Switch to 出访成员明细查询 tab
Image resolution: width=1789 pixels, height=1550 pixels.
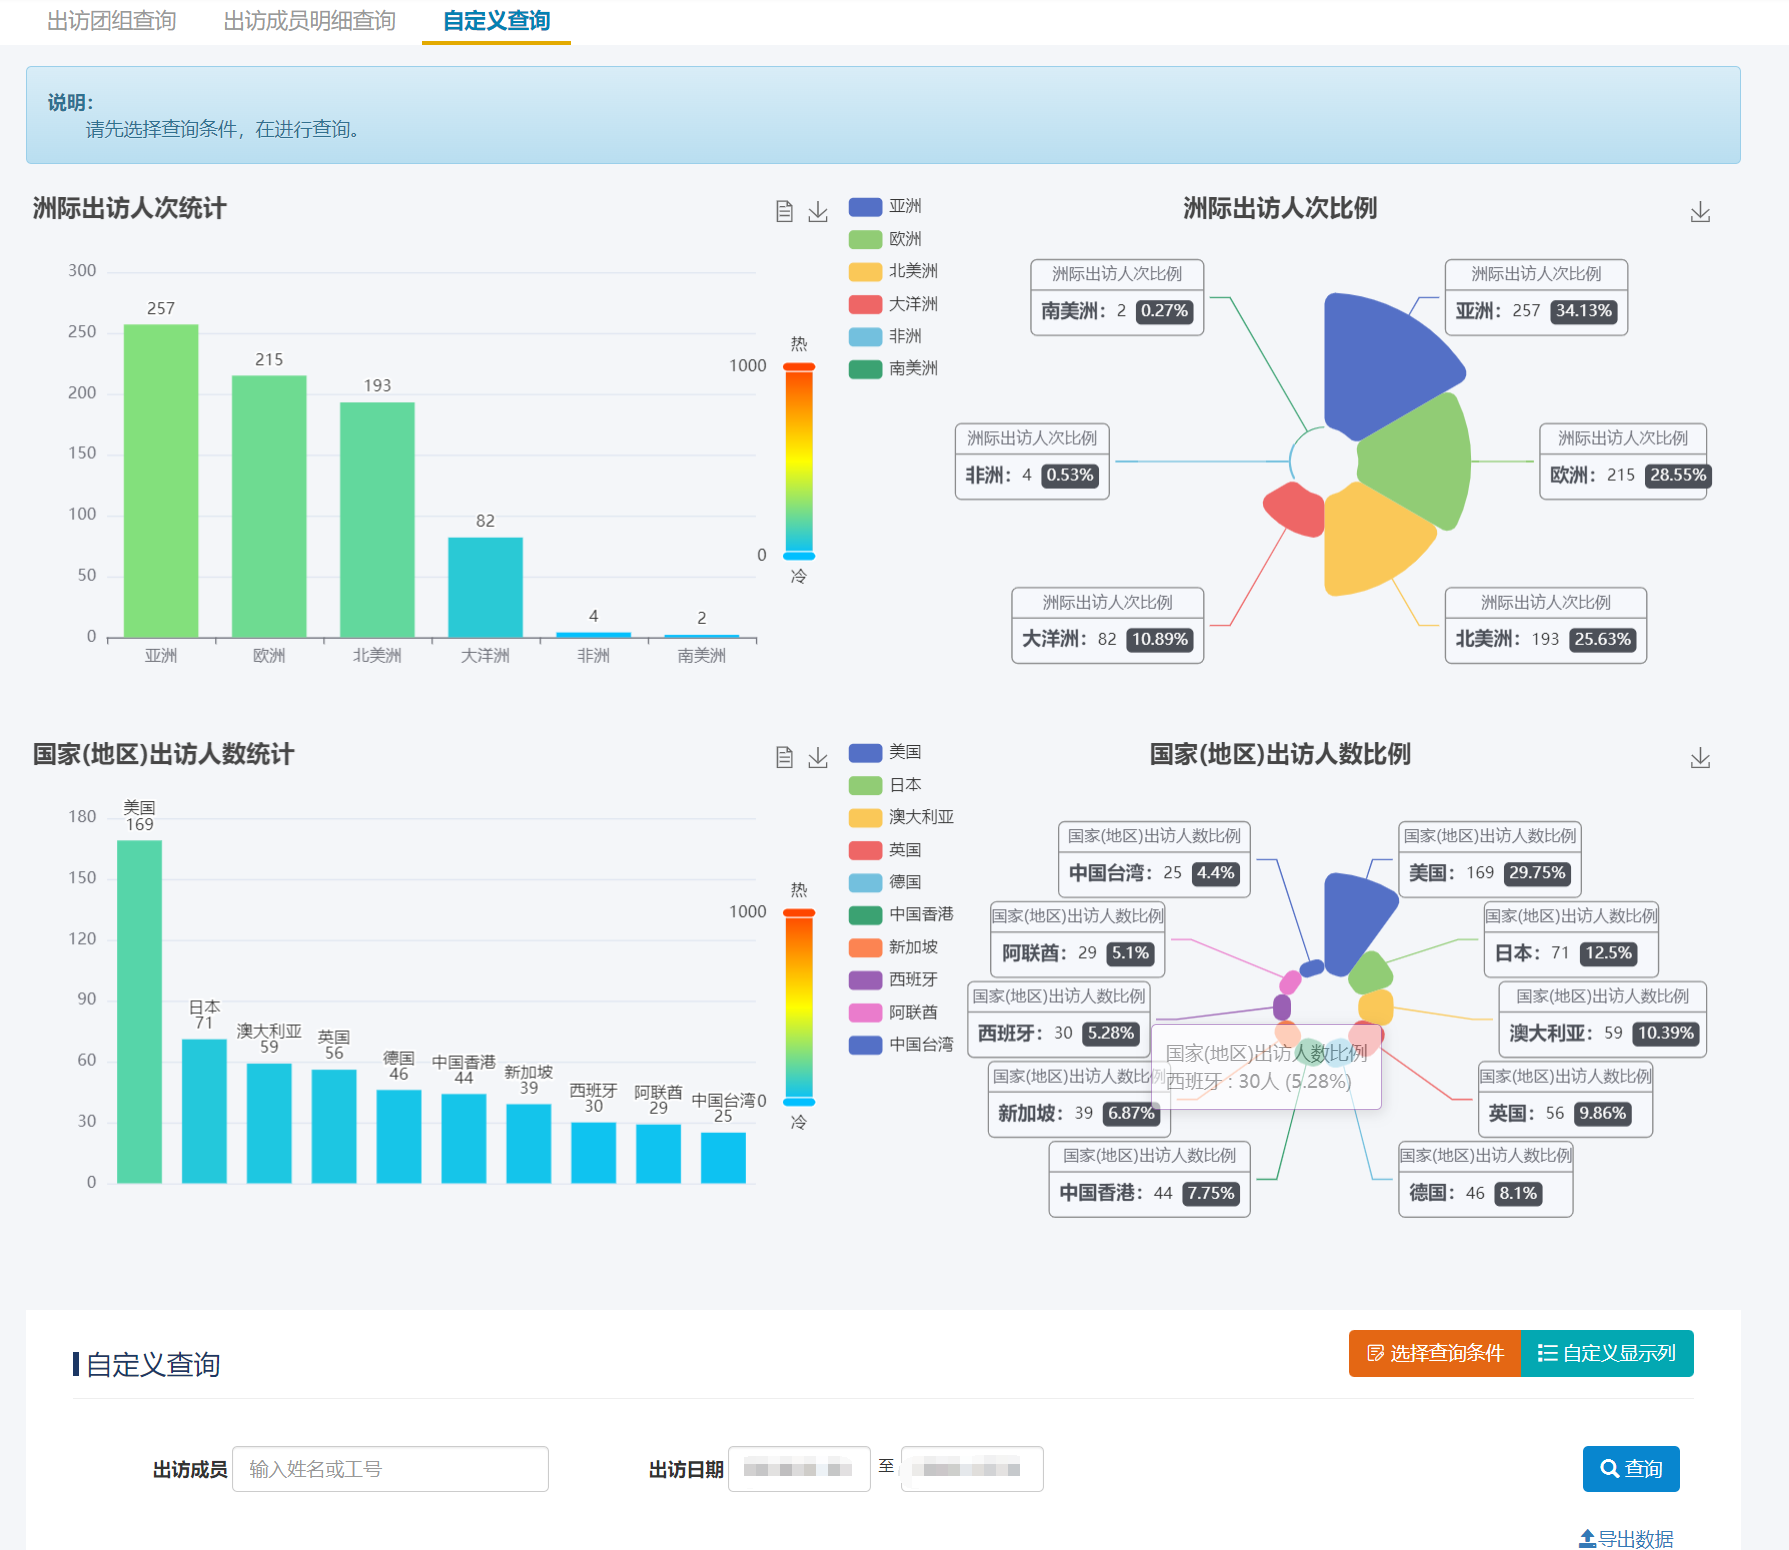coord(309,21)
